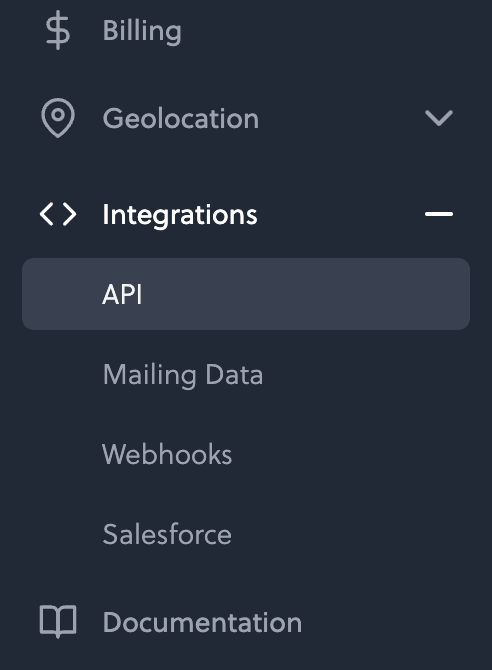Click the Integrations code brackets icon
The height and width of the screenshot is (670, 492).
pyautogui.click(x=58, y=214)
